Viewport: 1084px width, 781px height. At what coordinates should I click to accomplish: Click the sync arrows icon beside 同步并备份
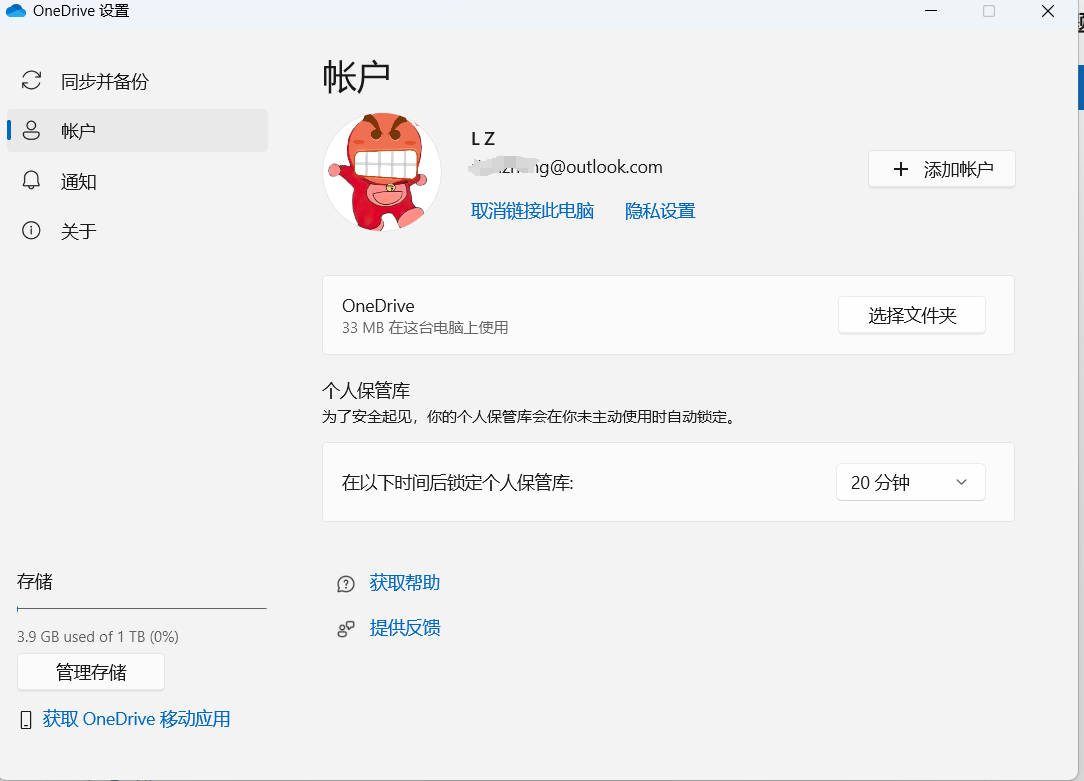31,80
